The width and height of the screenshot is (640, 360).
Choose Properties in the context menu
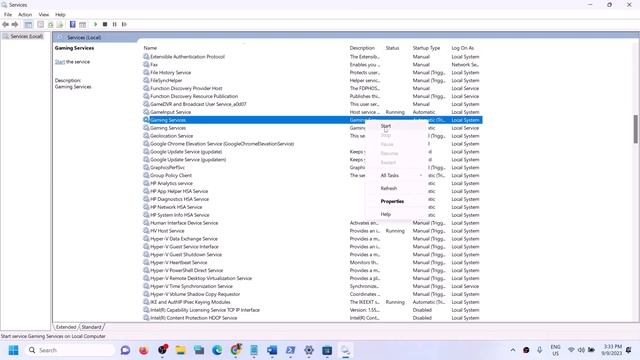(392, 202)
